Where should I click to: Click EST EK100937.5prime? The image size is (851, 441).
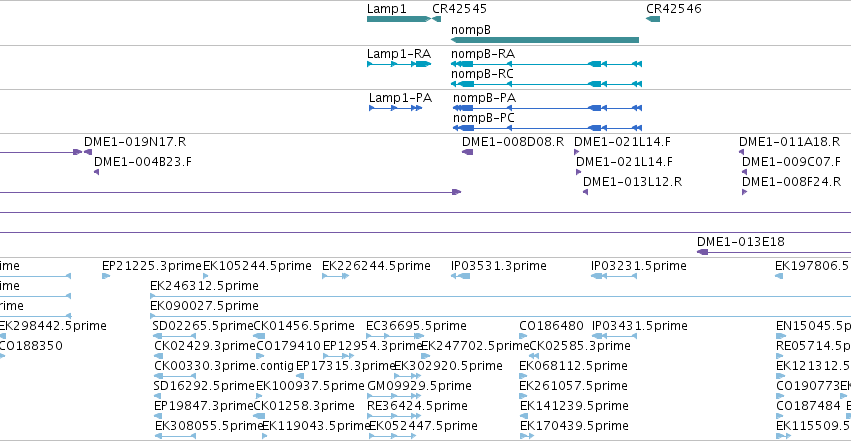[259, 397]
